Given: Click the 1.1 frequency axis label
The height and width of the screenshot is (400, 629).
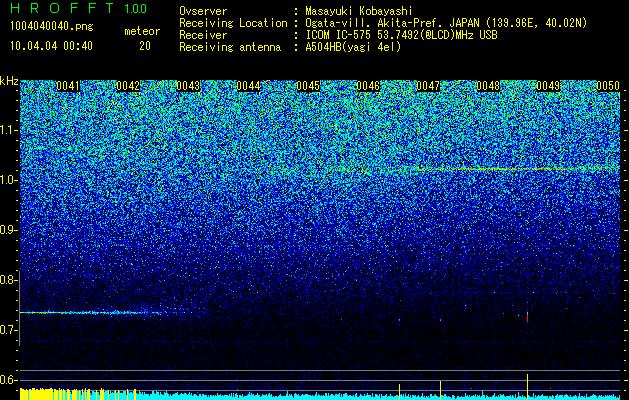Looking at the screenshot, I should pyautogui.click(x=8, y=130).
